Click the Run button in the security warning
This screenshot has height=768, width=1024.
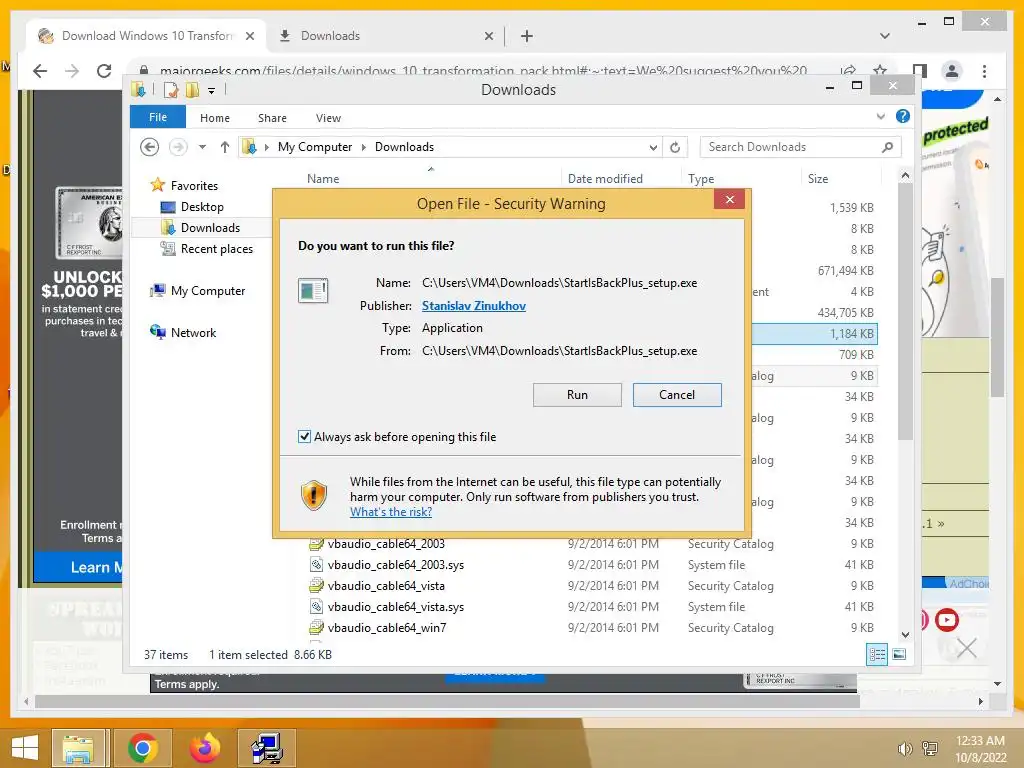[577, 394]
